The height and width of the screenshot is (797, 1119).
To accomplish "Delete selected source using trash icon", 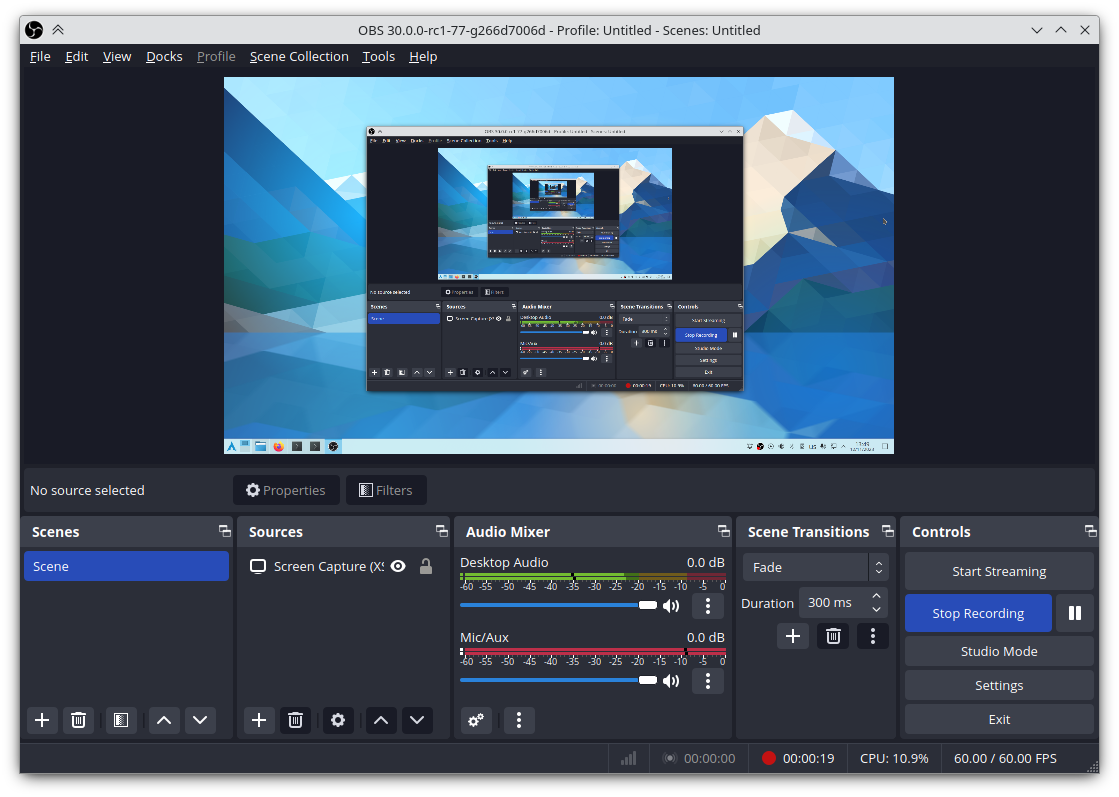I will click(295, 720).
